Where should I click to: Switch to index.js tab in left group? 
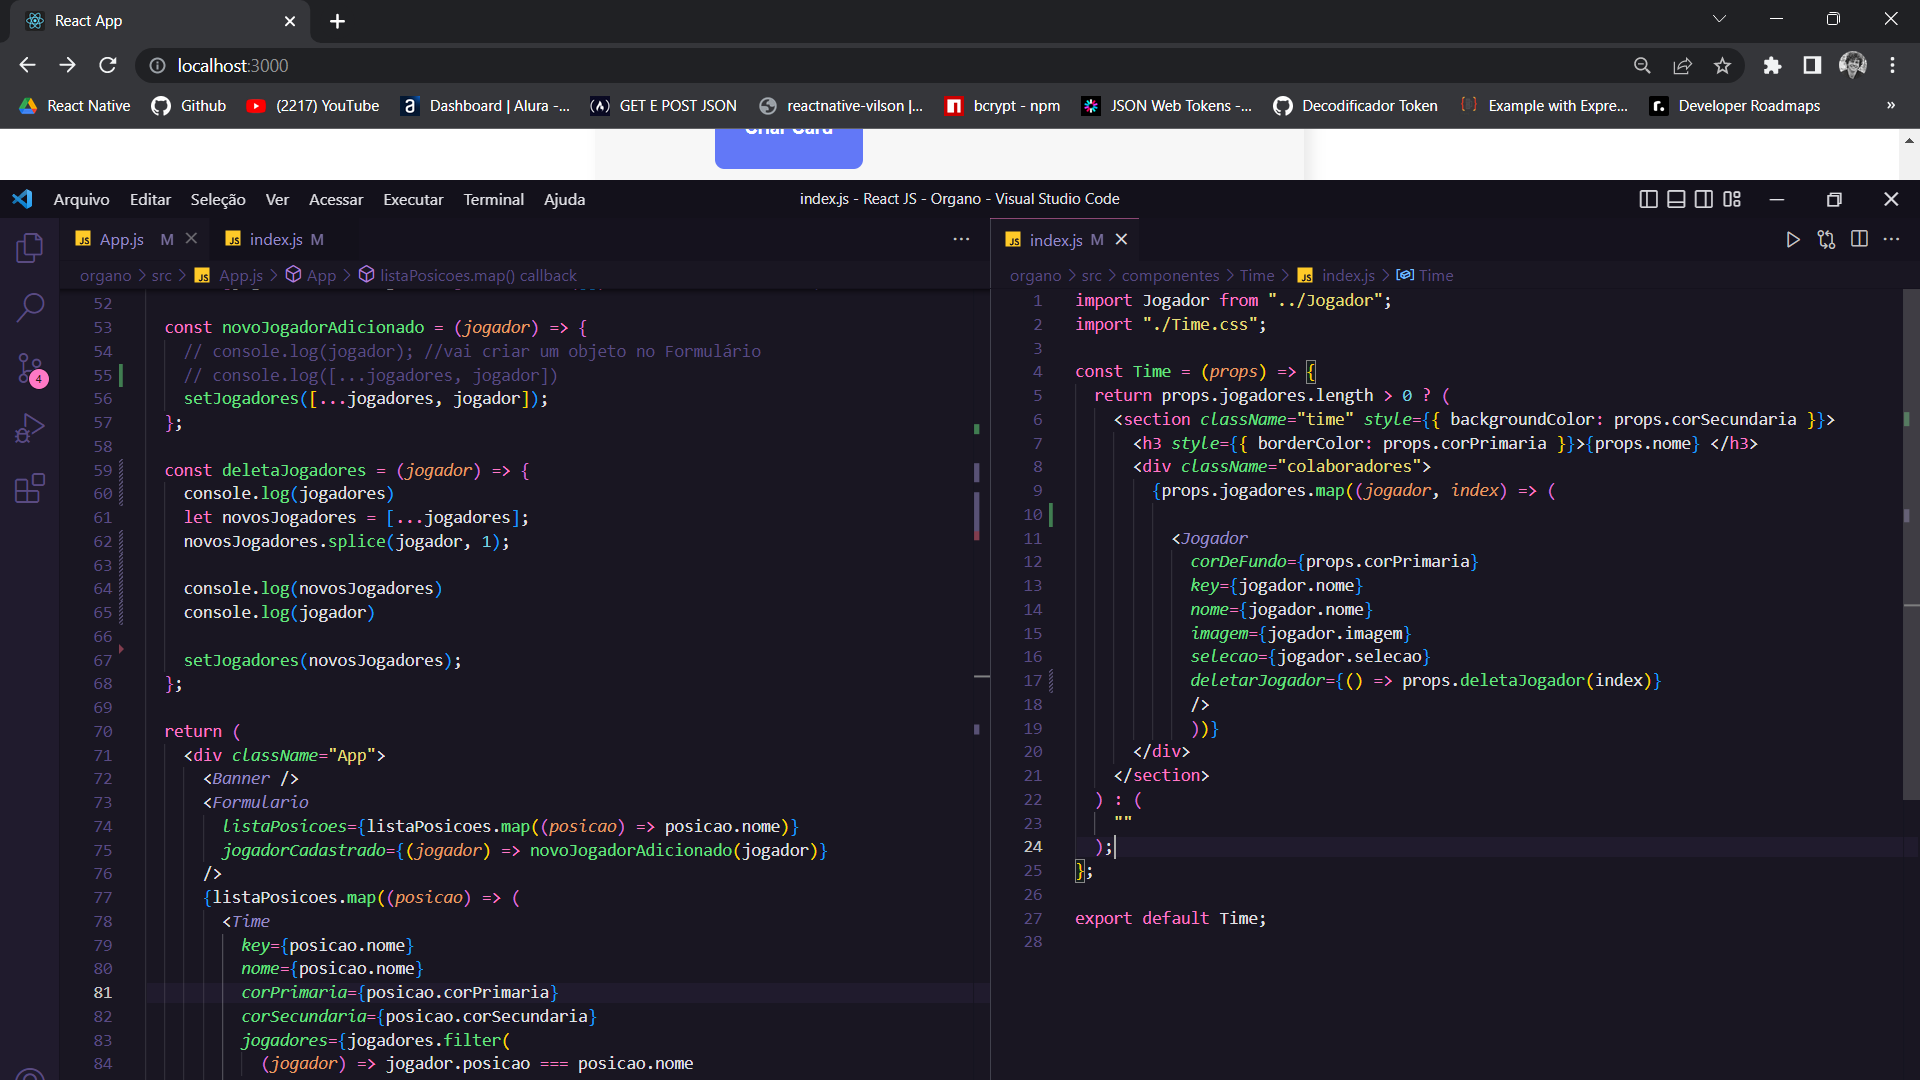[276, 239]
